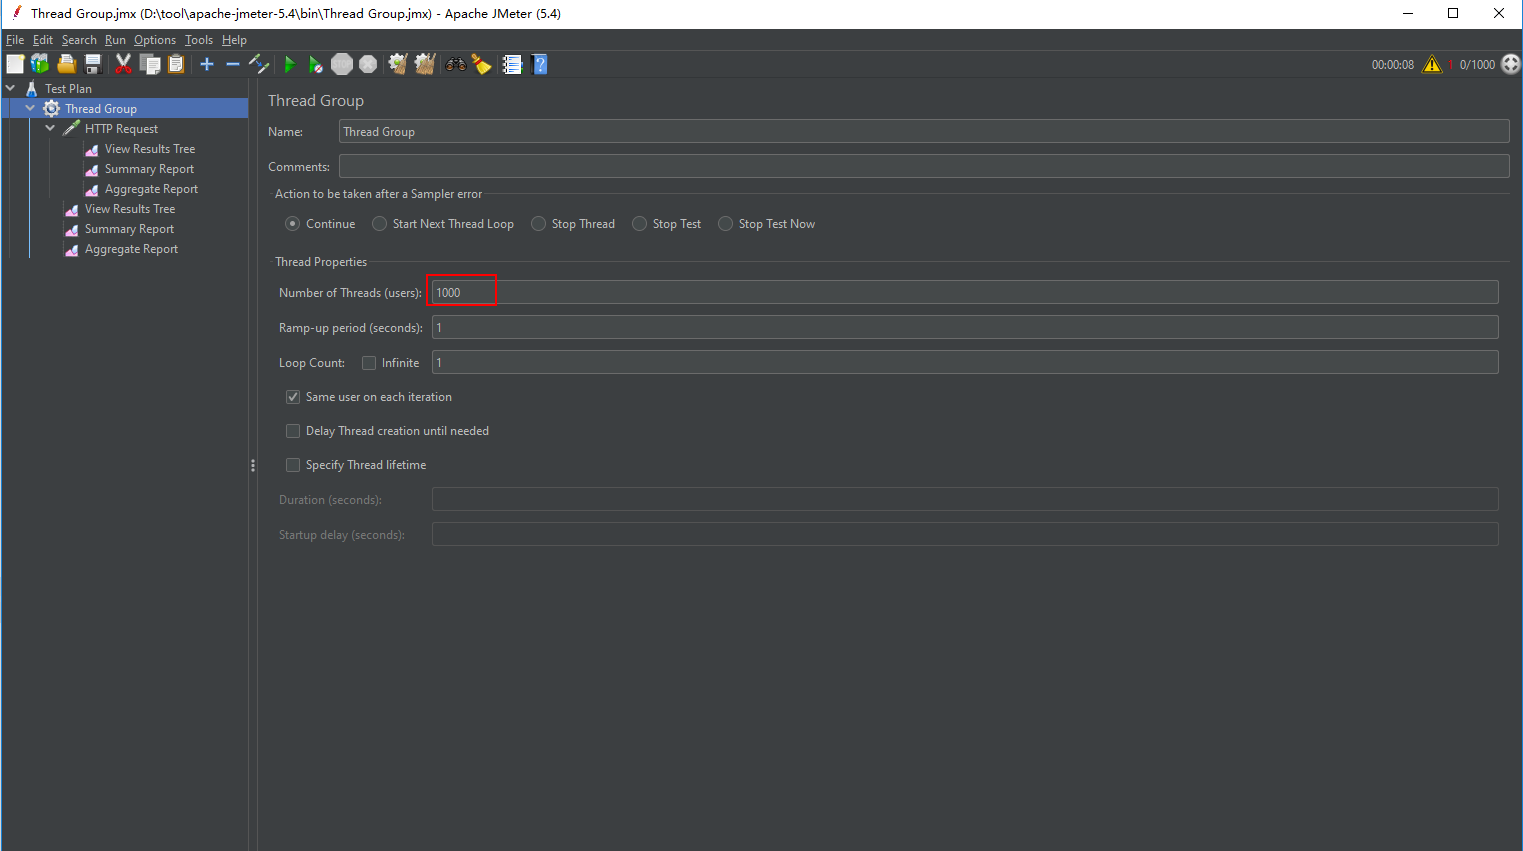Collapse all nodes with minus icon
Viewport: 1523px width, 851px height.
point(233,64)
